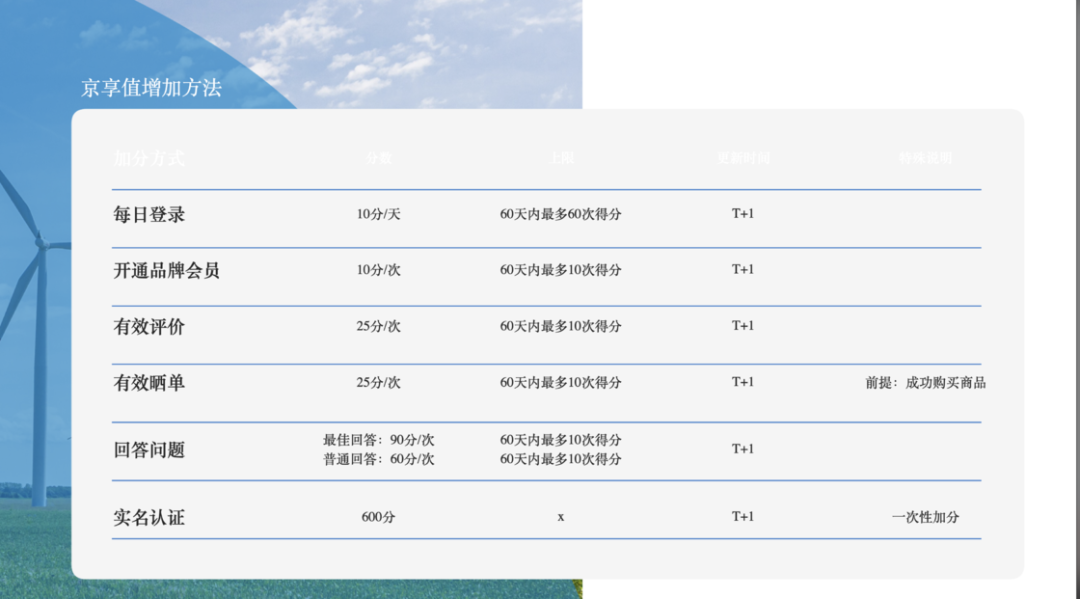Click the row label 回答问题
The width and height of the screenshot is (1080, 599).
click(149, 450)
